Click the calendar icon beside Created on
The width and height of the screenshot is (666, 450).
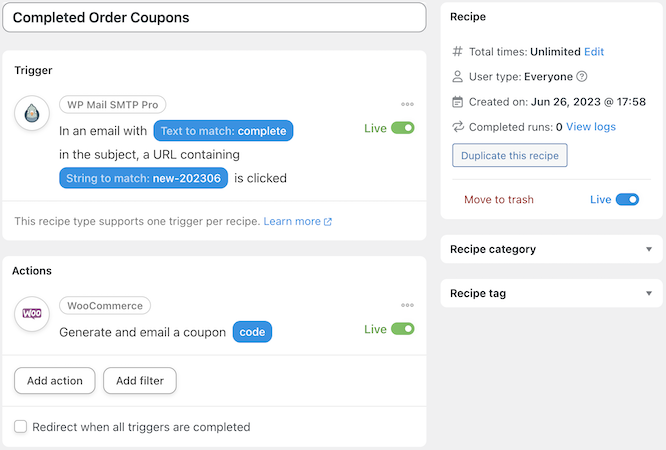click(457, 102)
